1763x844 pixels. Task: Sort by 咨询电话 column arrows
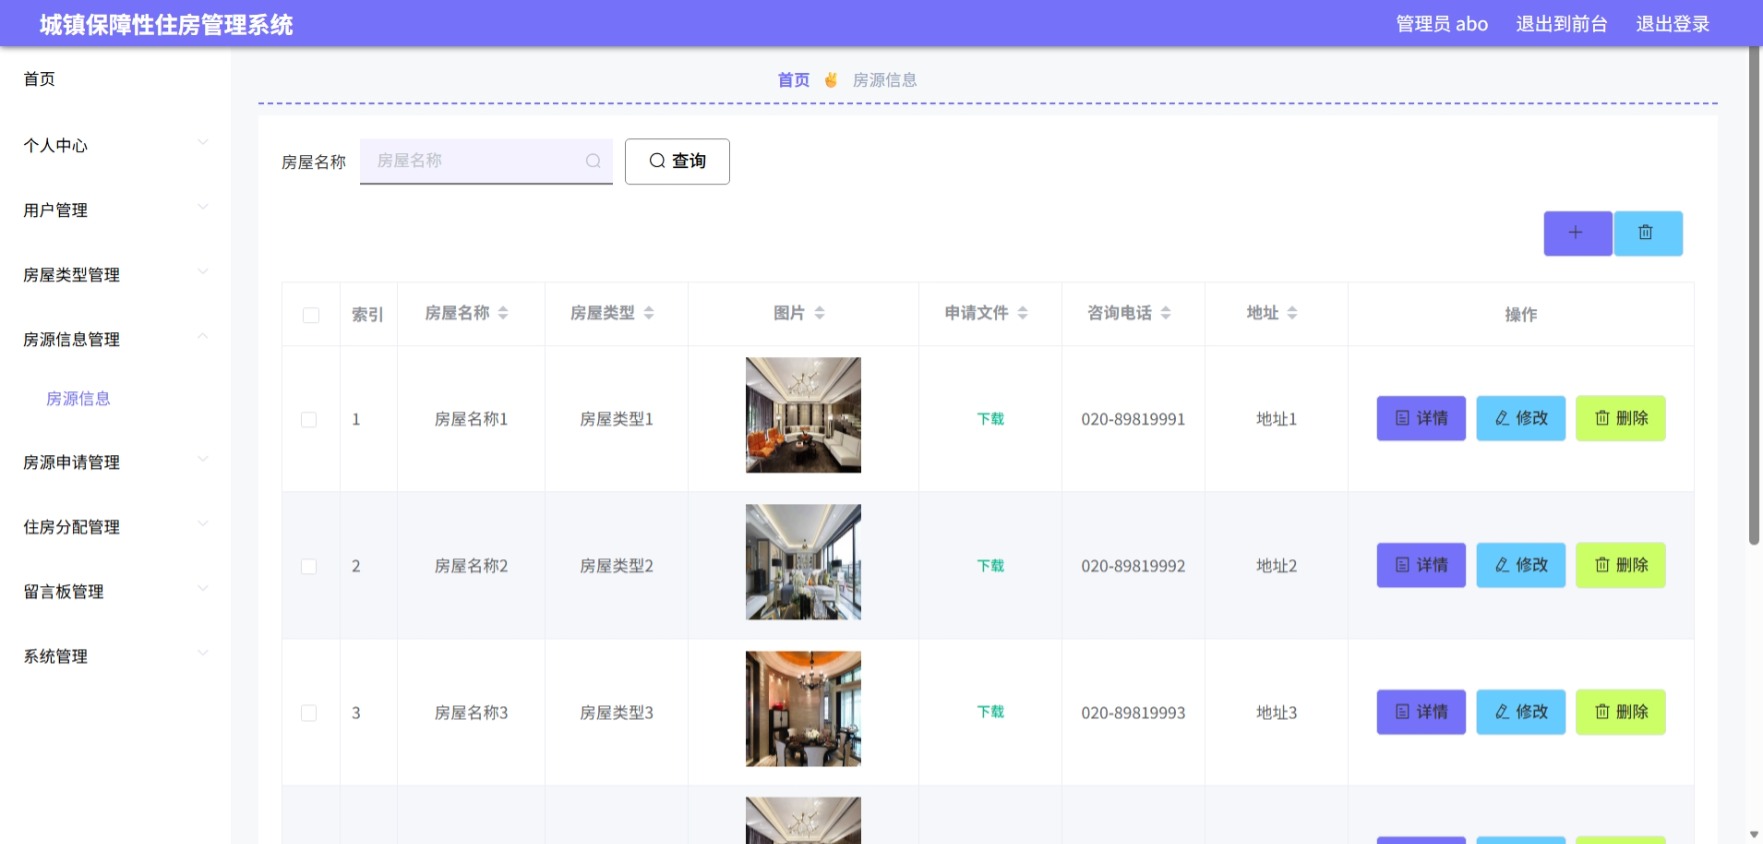pyautogui.click(x=1166, y=313)
